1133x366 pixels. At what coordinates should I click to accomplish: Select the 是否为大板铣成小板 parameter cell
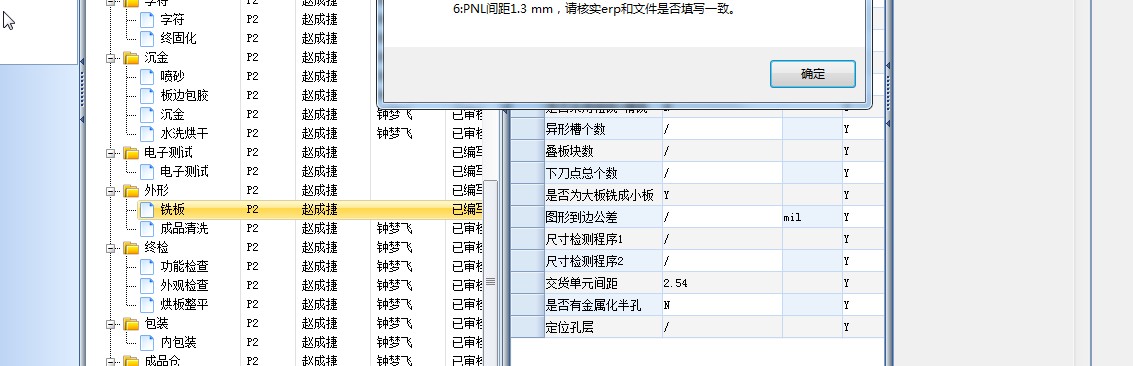coord(603,195)
